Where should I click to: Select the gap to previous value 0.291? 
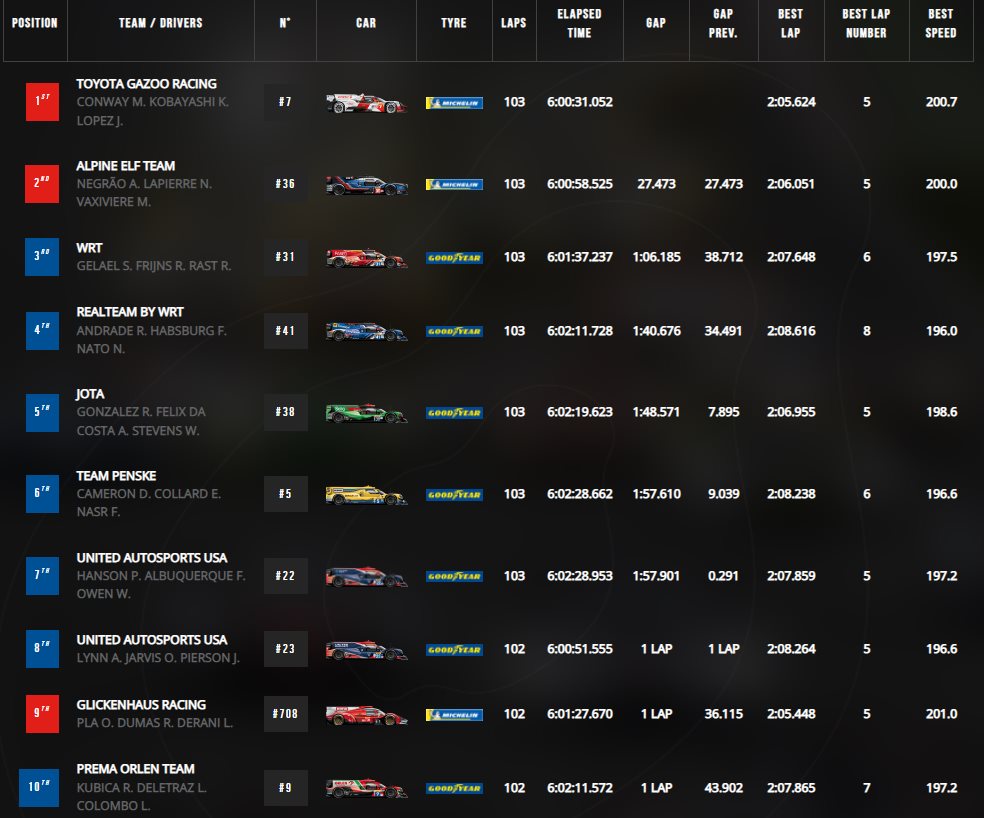(724, 576)
